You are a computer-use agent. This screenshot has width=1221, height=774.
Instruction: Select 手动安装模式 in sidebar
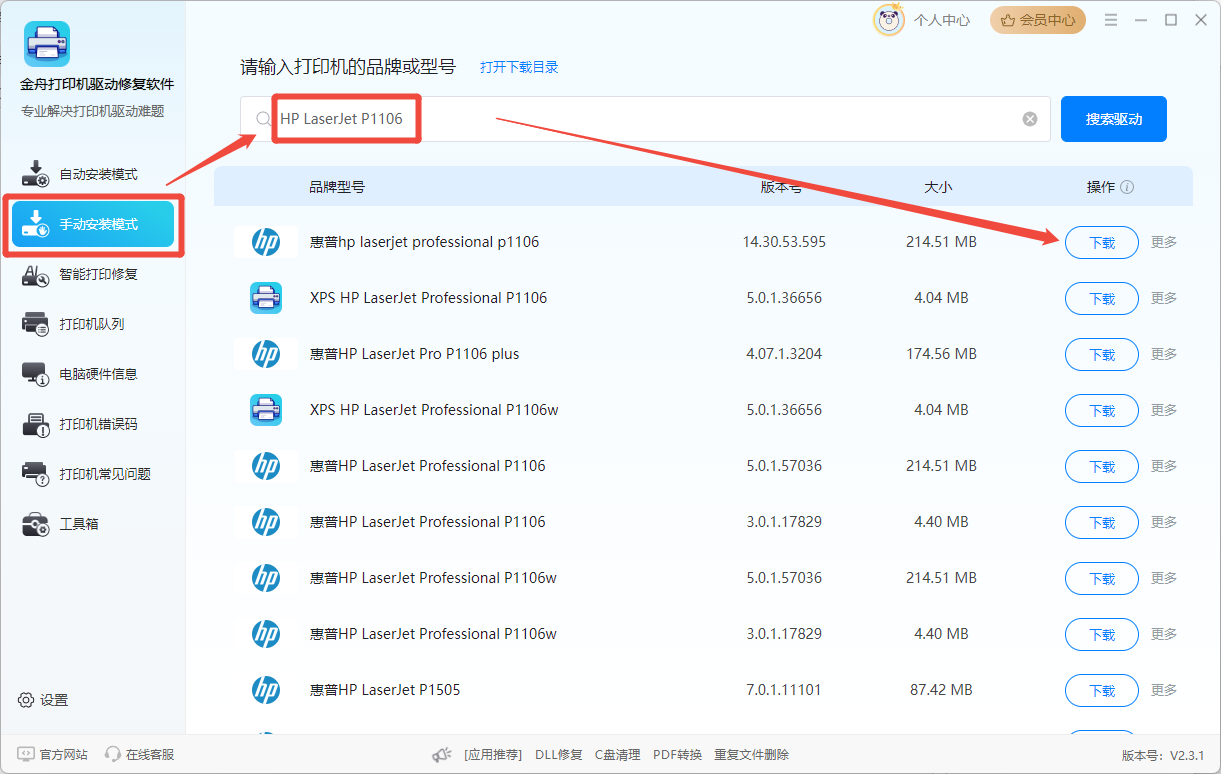pyautogui.click(x=93, y=224)
